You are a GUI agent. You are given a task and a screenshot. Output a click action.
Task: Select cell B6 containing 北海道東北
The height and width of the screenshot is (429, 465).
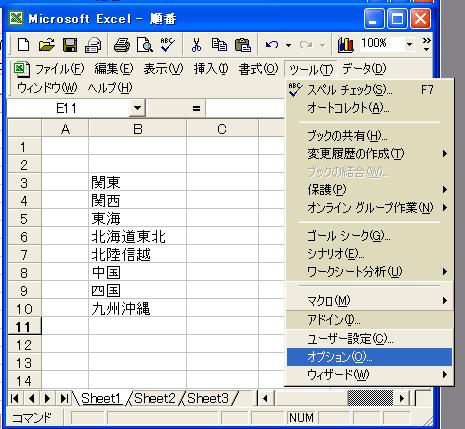137,237
